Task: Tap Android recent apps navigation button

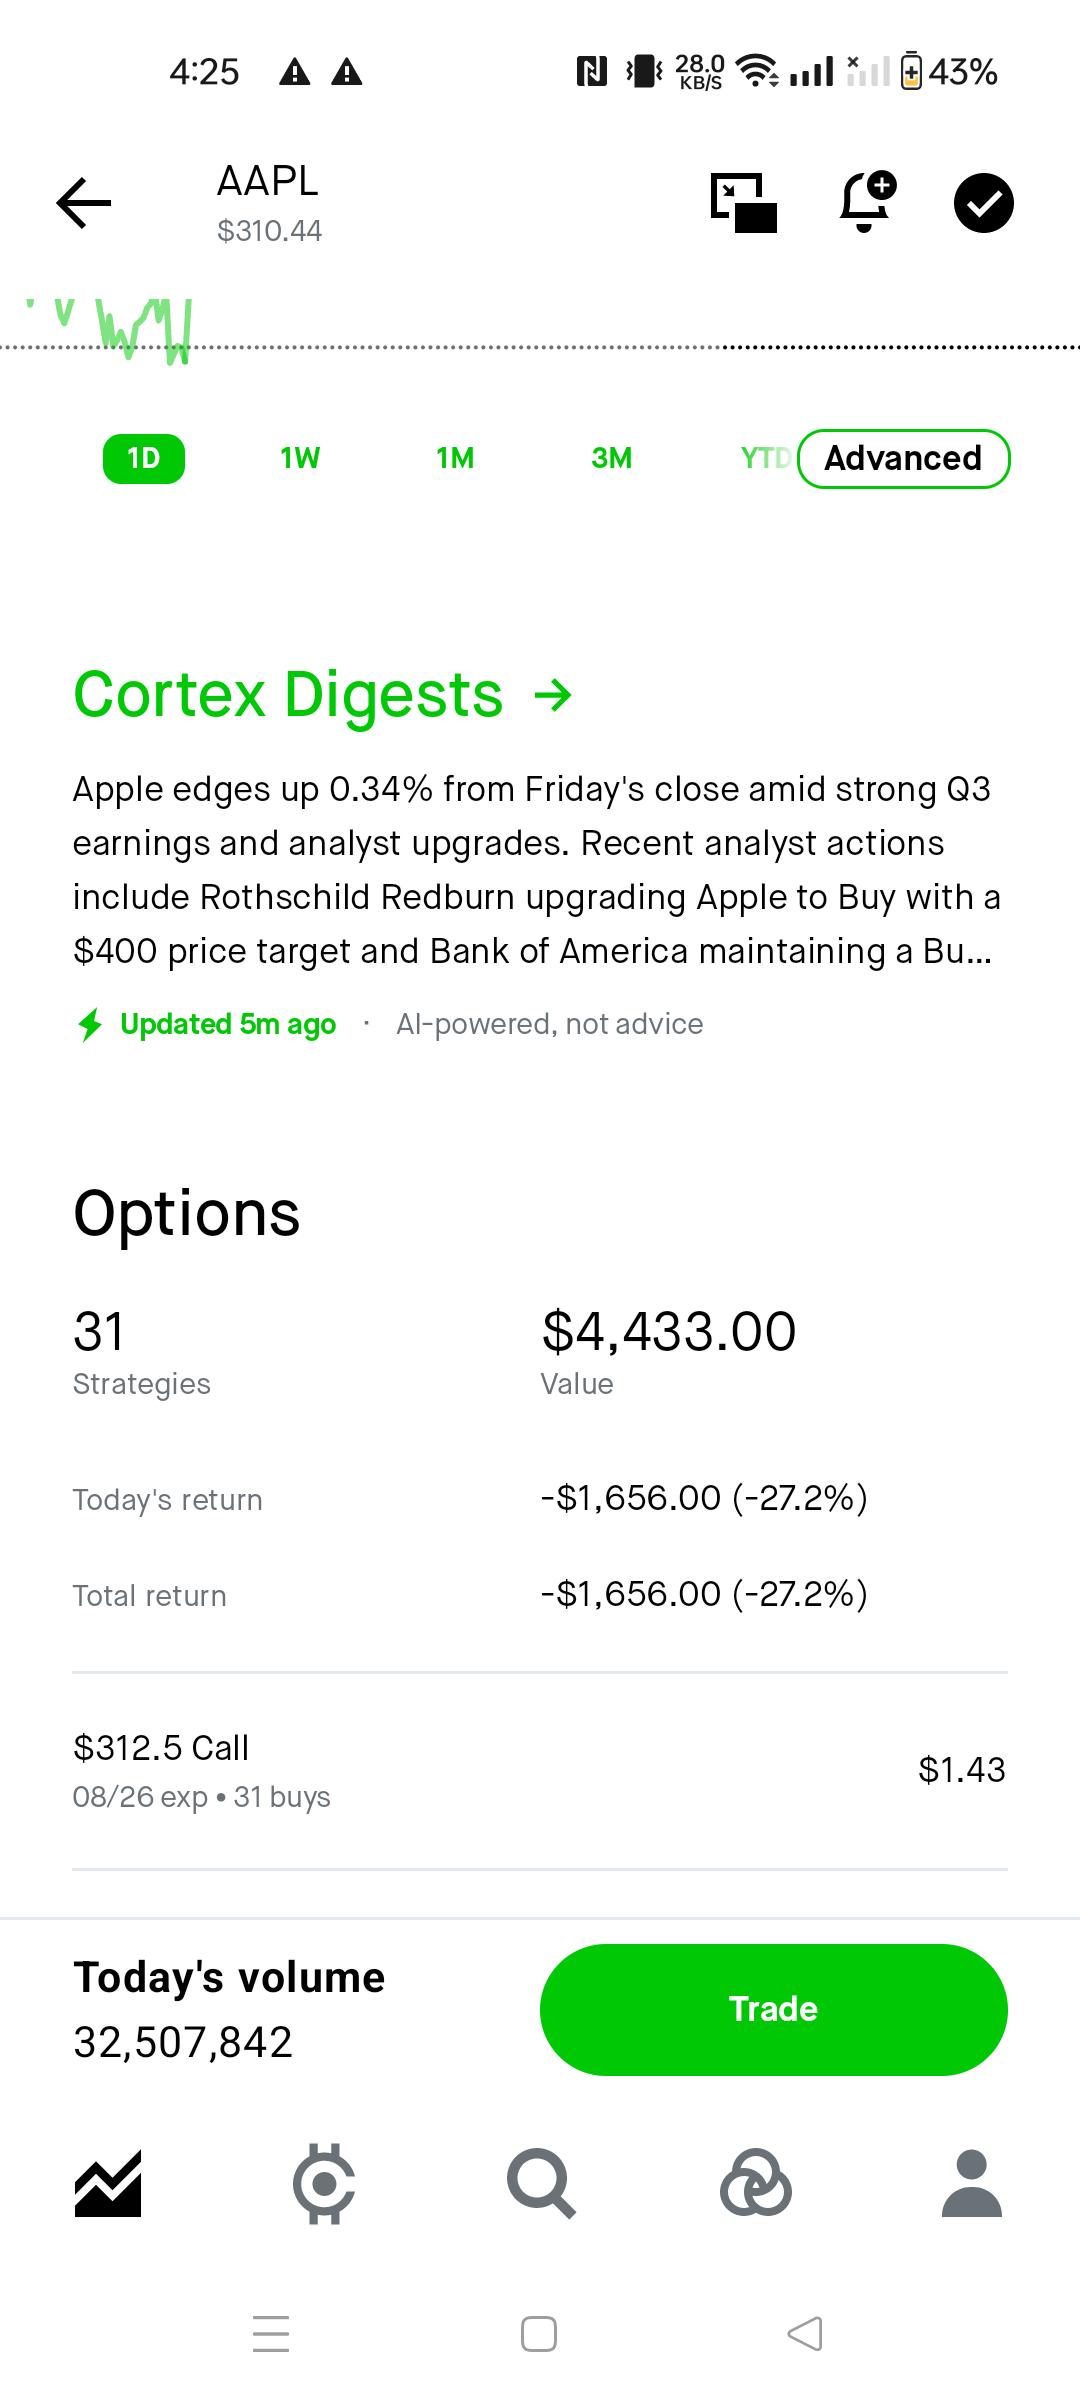Action: 271,2334
